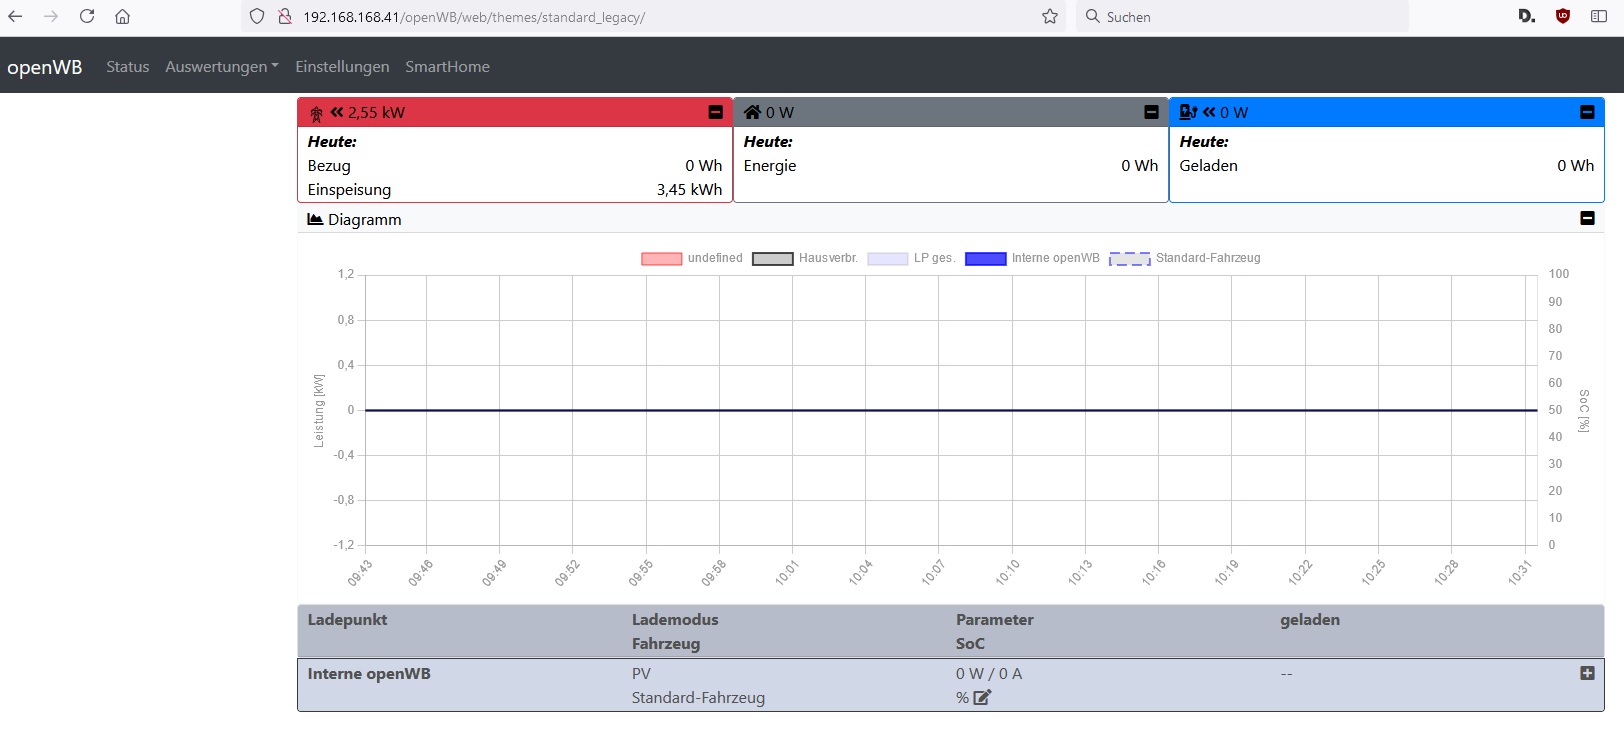Collapse the red grid power panel
The image size is (1624, 736).
click(x=716, y=112)
